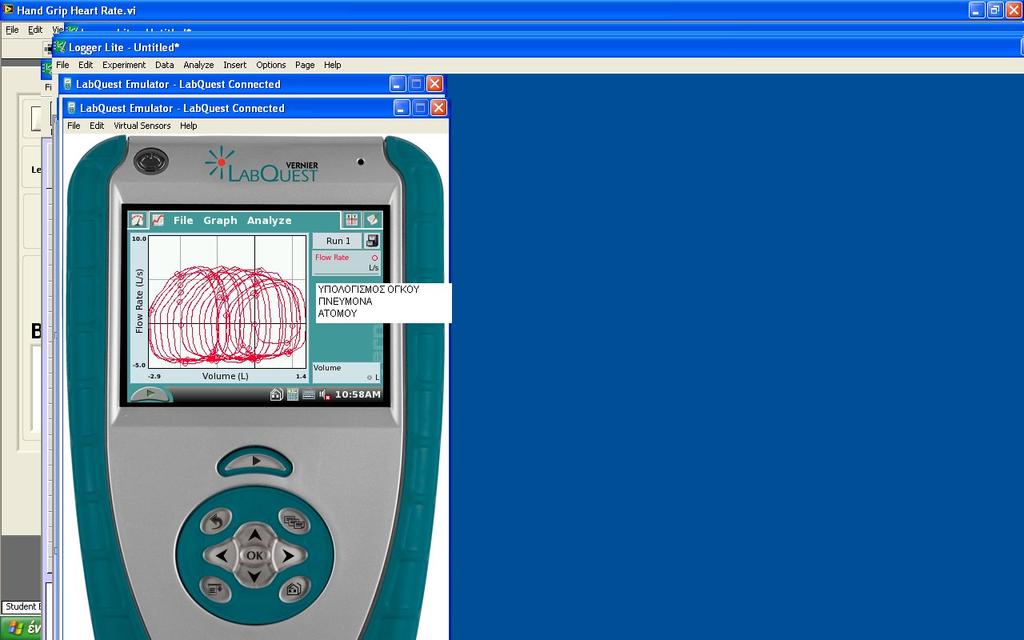Open Logger Lite Options menu
The image size is (1024, 640).
pos(271,65)
